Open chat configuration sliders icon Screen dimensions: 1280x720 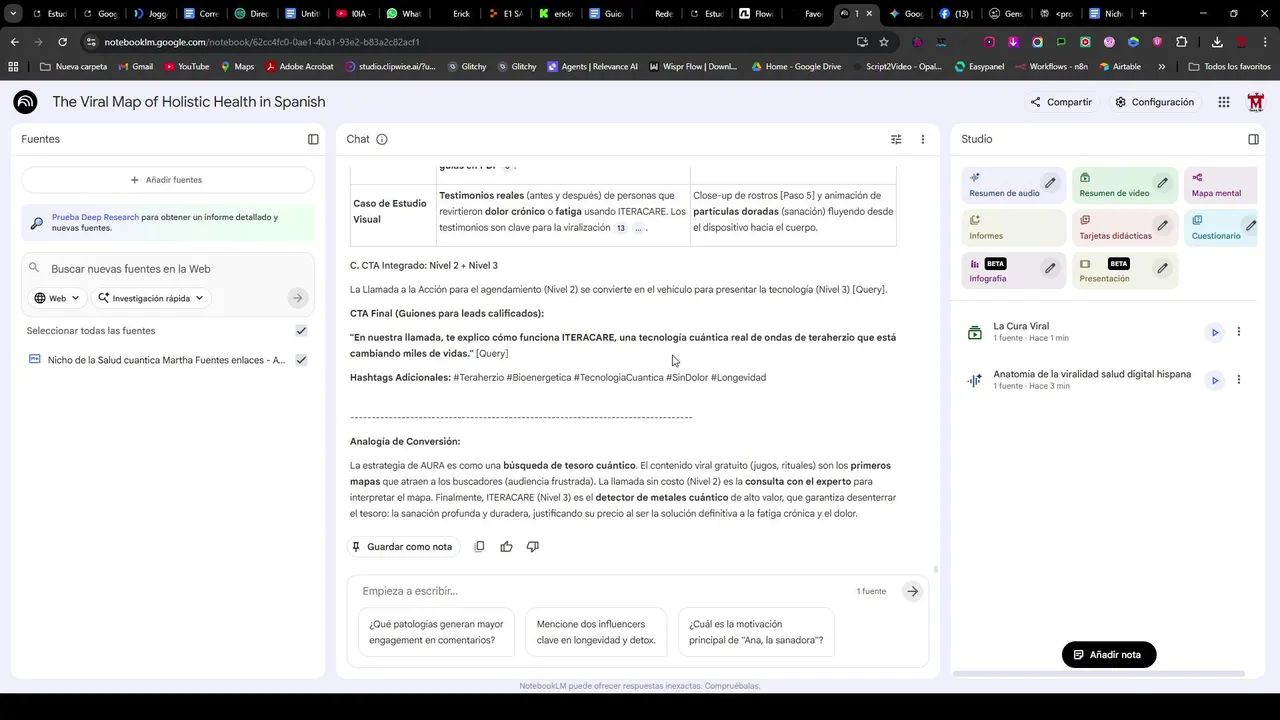(896, 139)
